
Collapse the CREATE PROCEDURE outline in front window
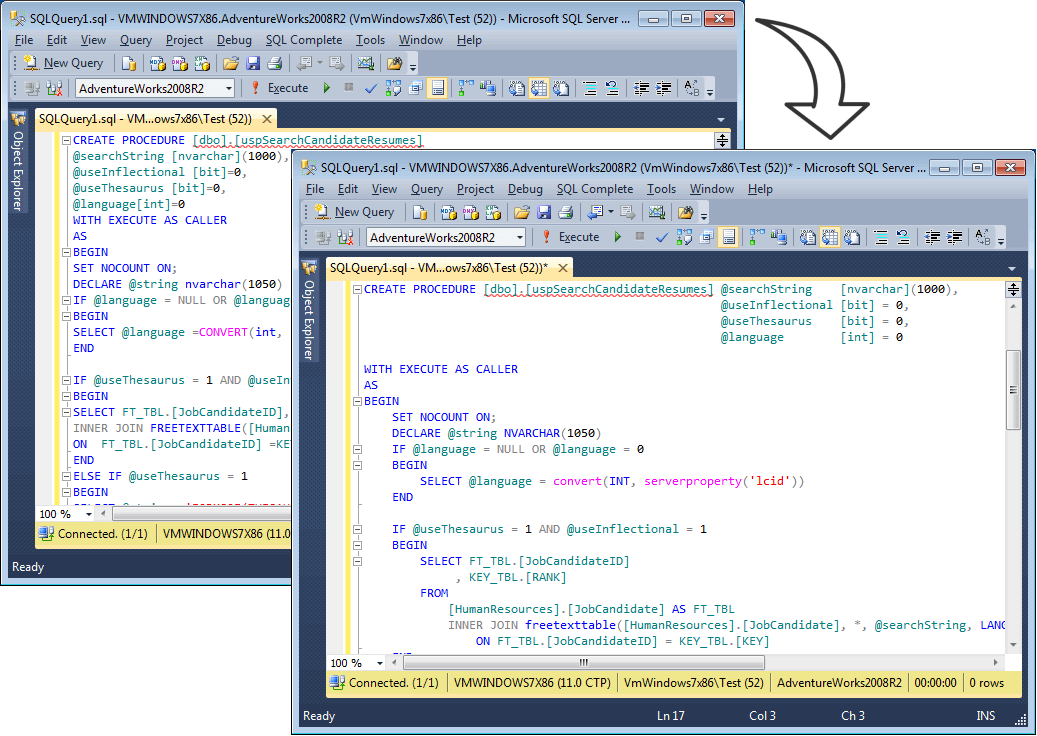[357, 289]
